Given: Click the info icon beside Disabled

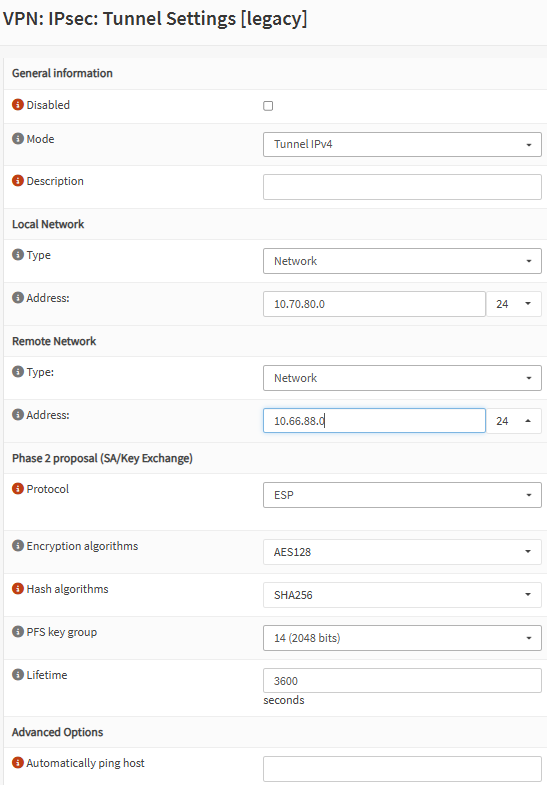Looking at the screenshot, I should coord(18,105).
